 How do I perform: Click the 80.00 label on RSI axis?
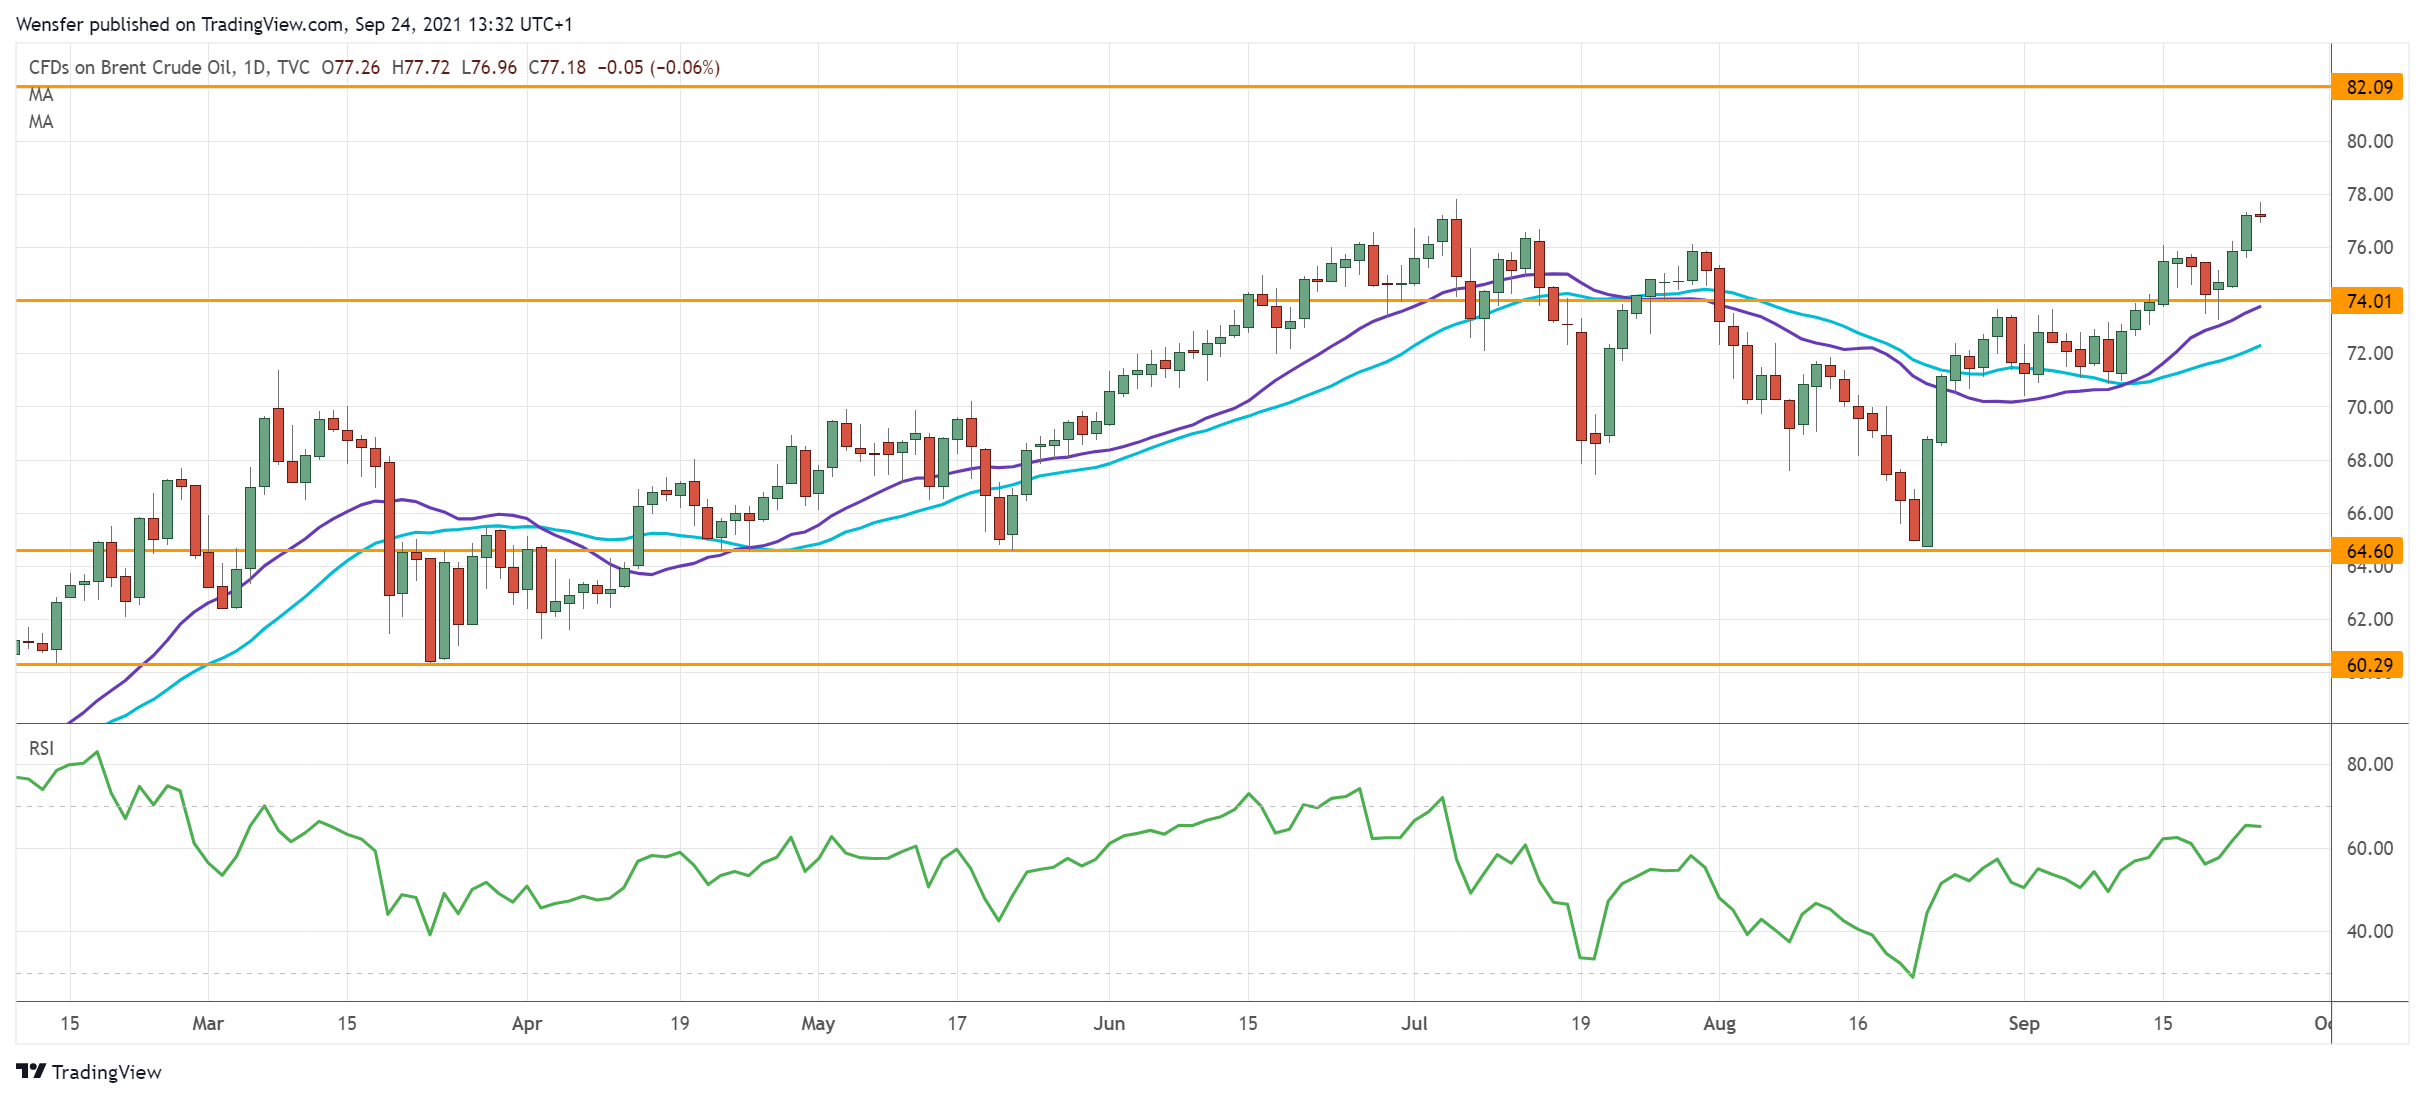point(2369,764)
